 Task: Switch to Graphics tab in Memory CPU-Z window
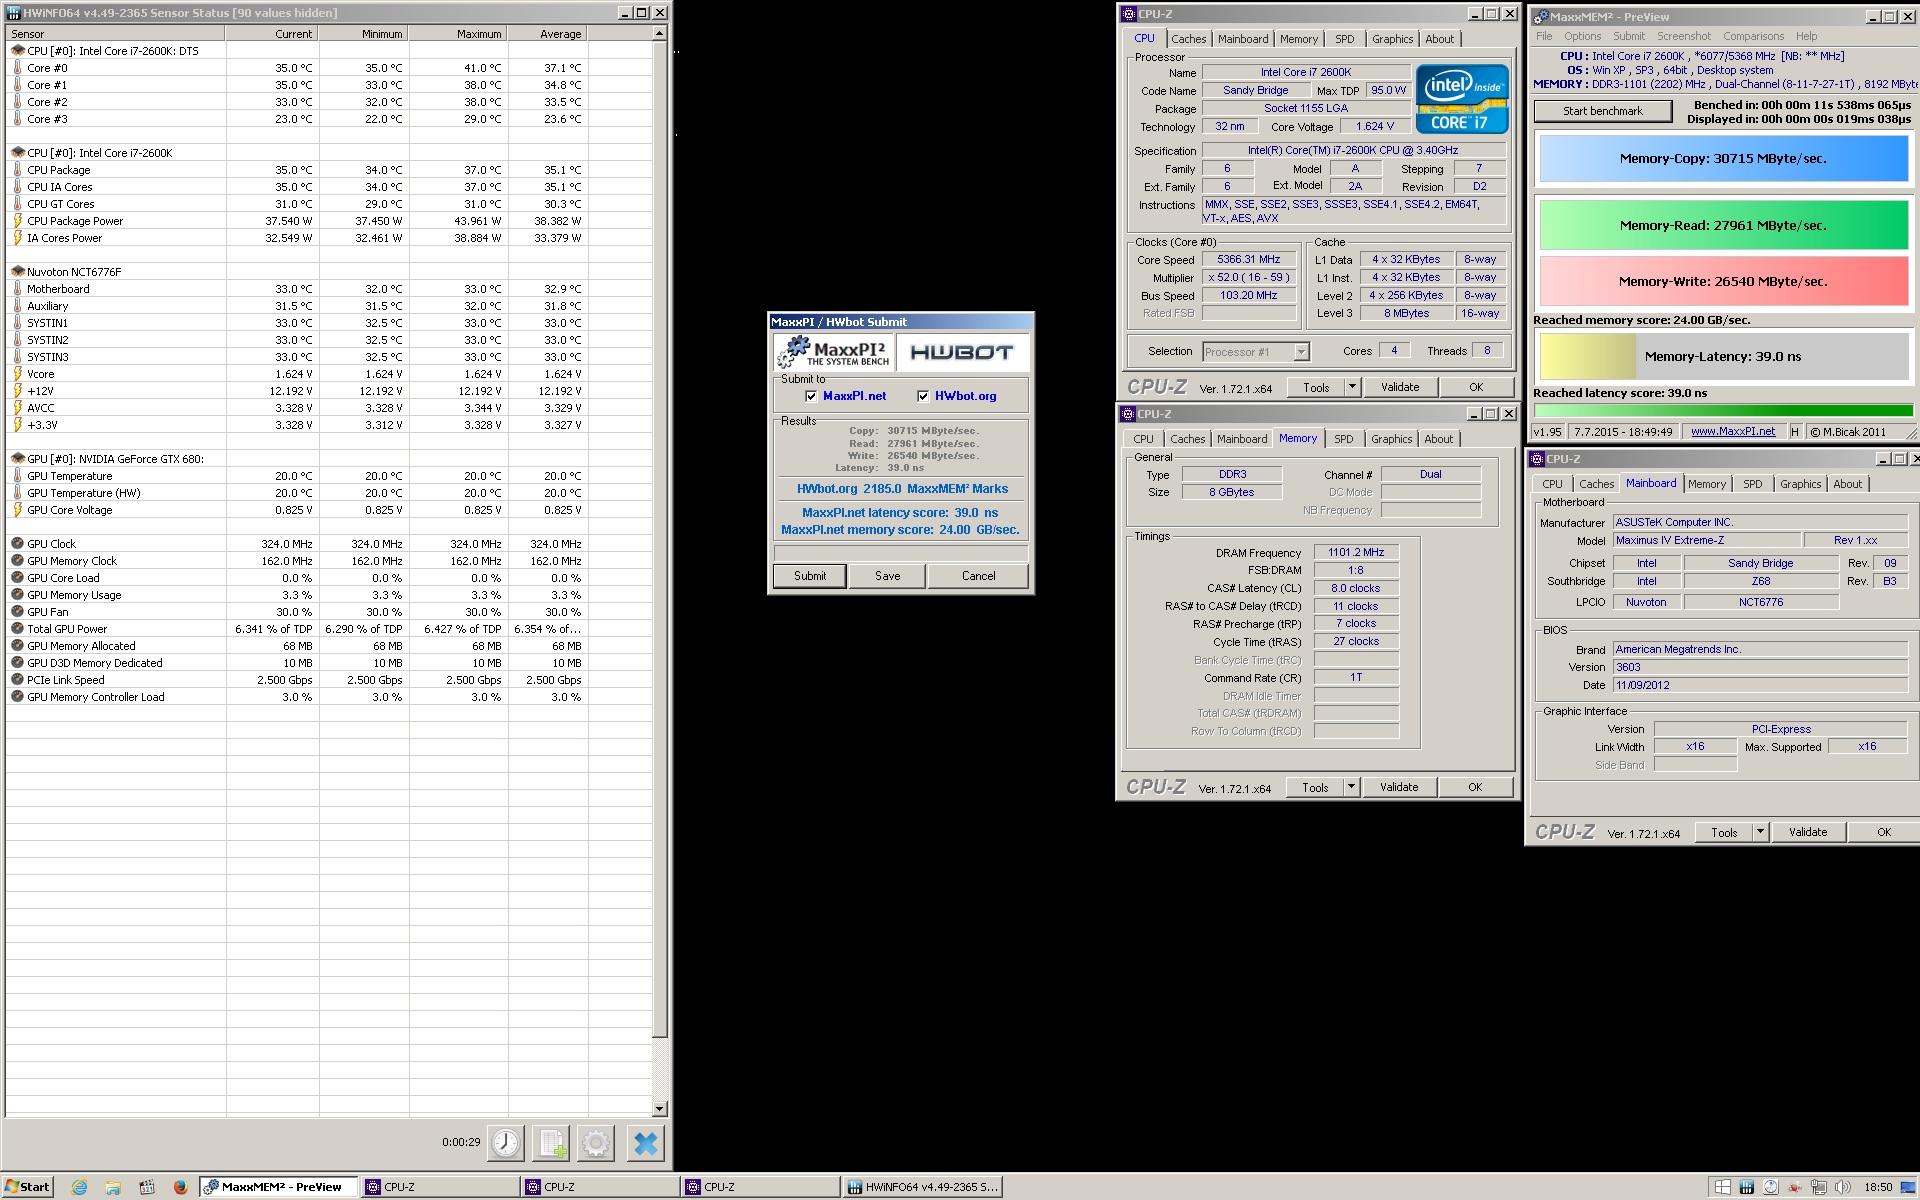[1391, 439]
